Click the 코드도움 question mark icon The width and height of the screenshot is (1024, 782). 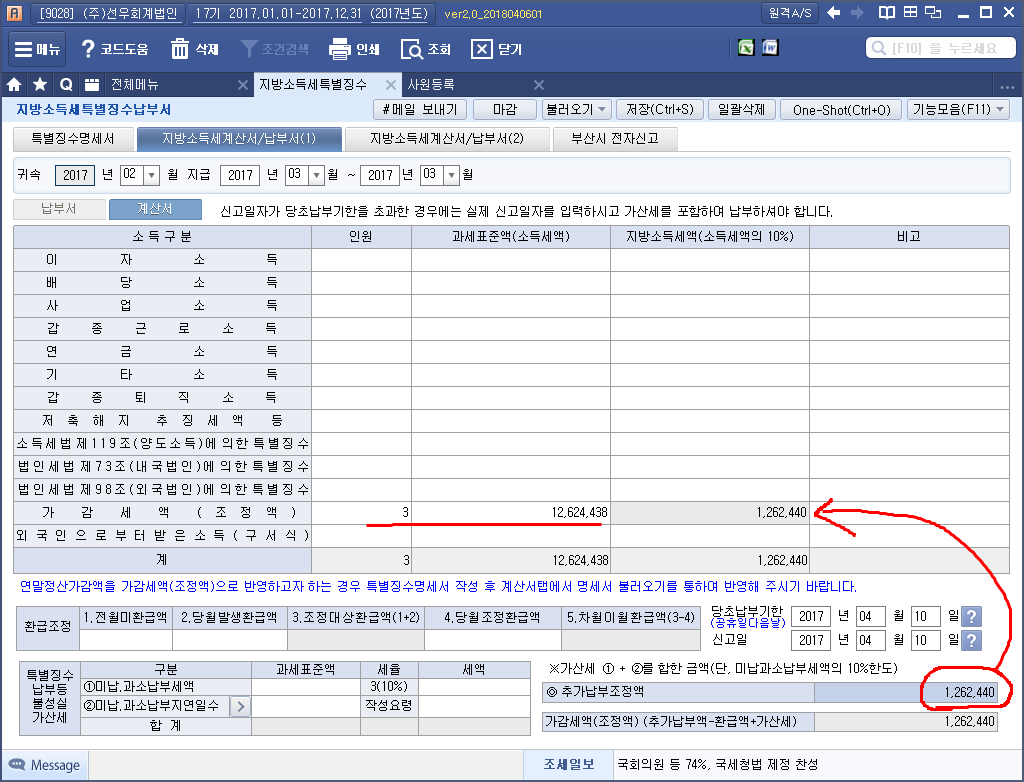(88, 49)
